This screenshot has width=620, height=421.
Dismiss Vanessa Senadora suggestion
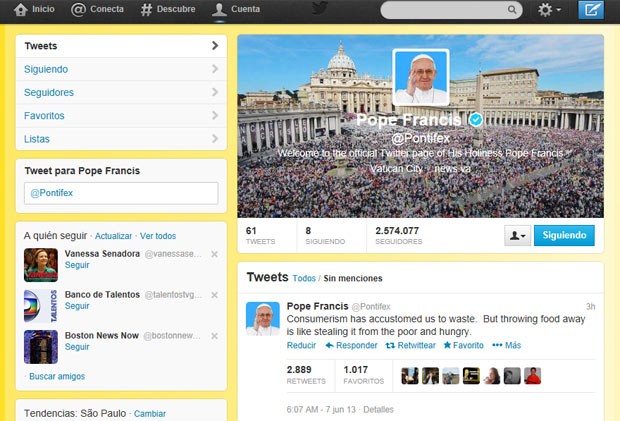[x=214, y=255]
